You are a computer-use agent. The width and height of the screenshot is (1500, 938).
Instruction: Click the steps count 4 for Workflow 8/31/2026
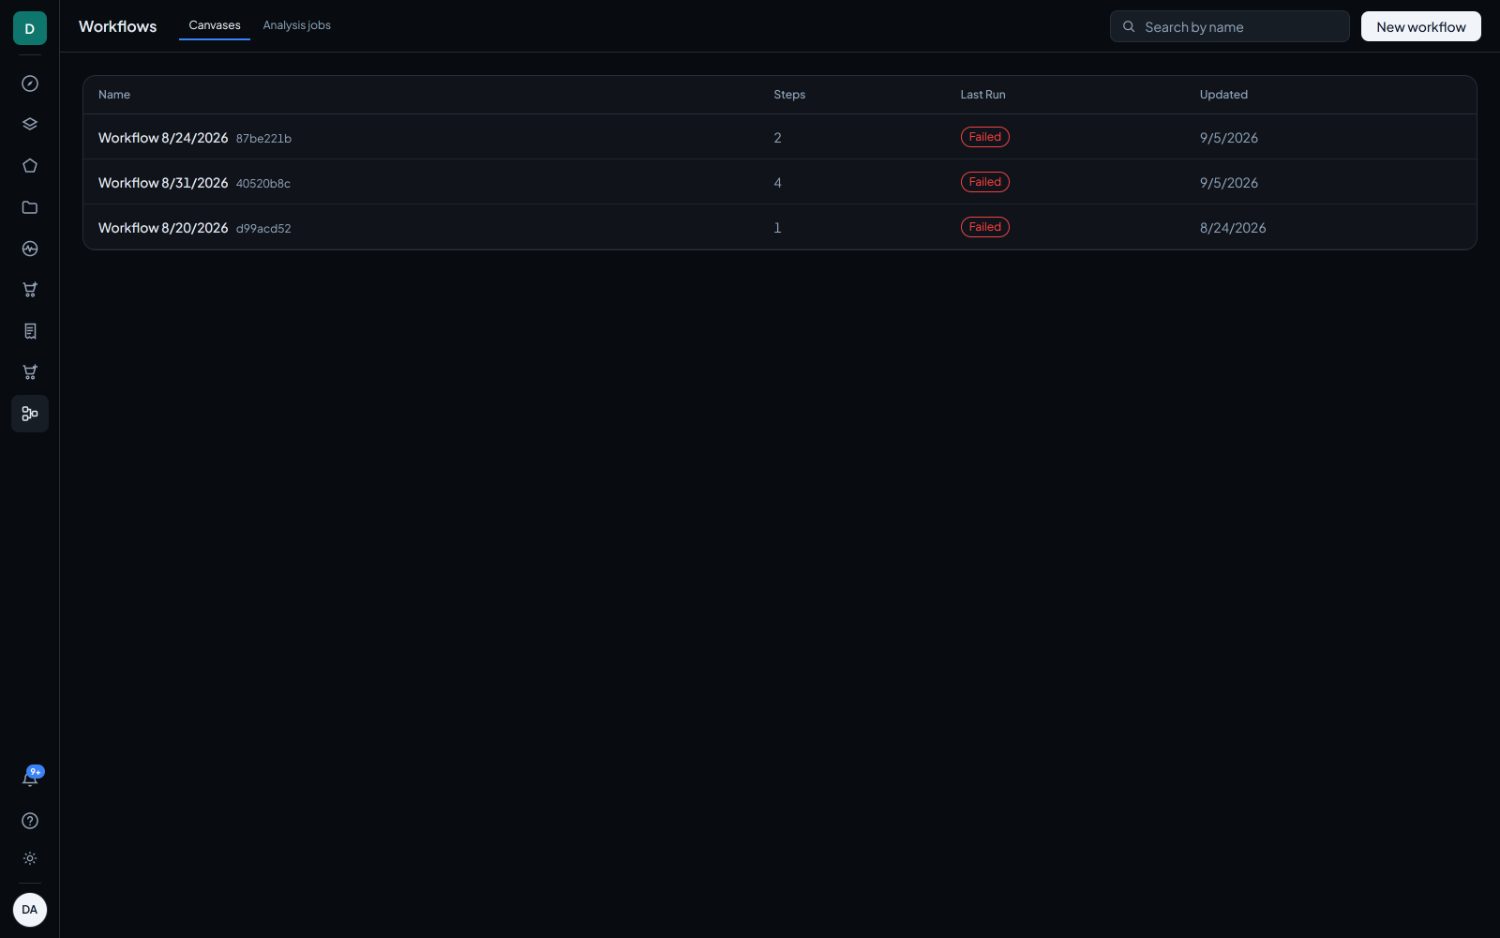(x=778, y=183)
